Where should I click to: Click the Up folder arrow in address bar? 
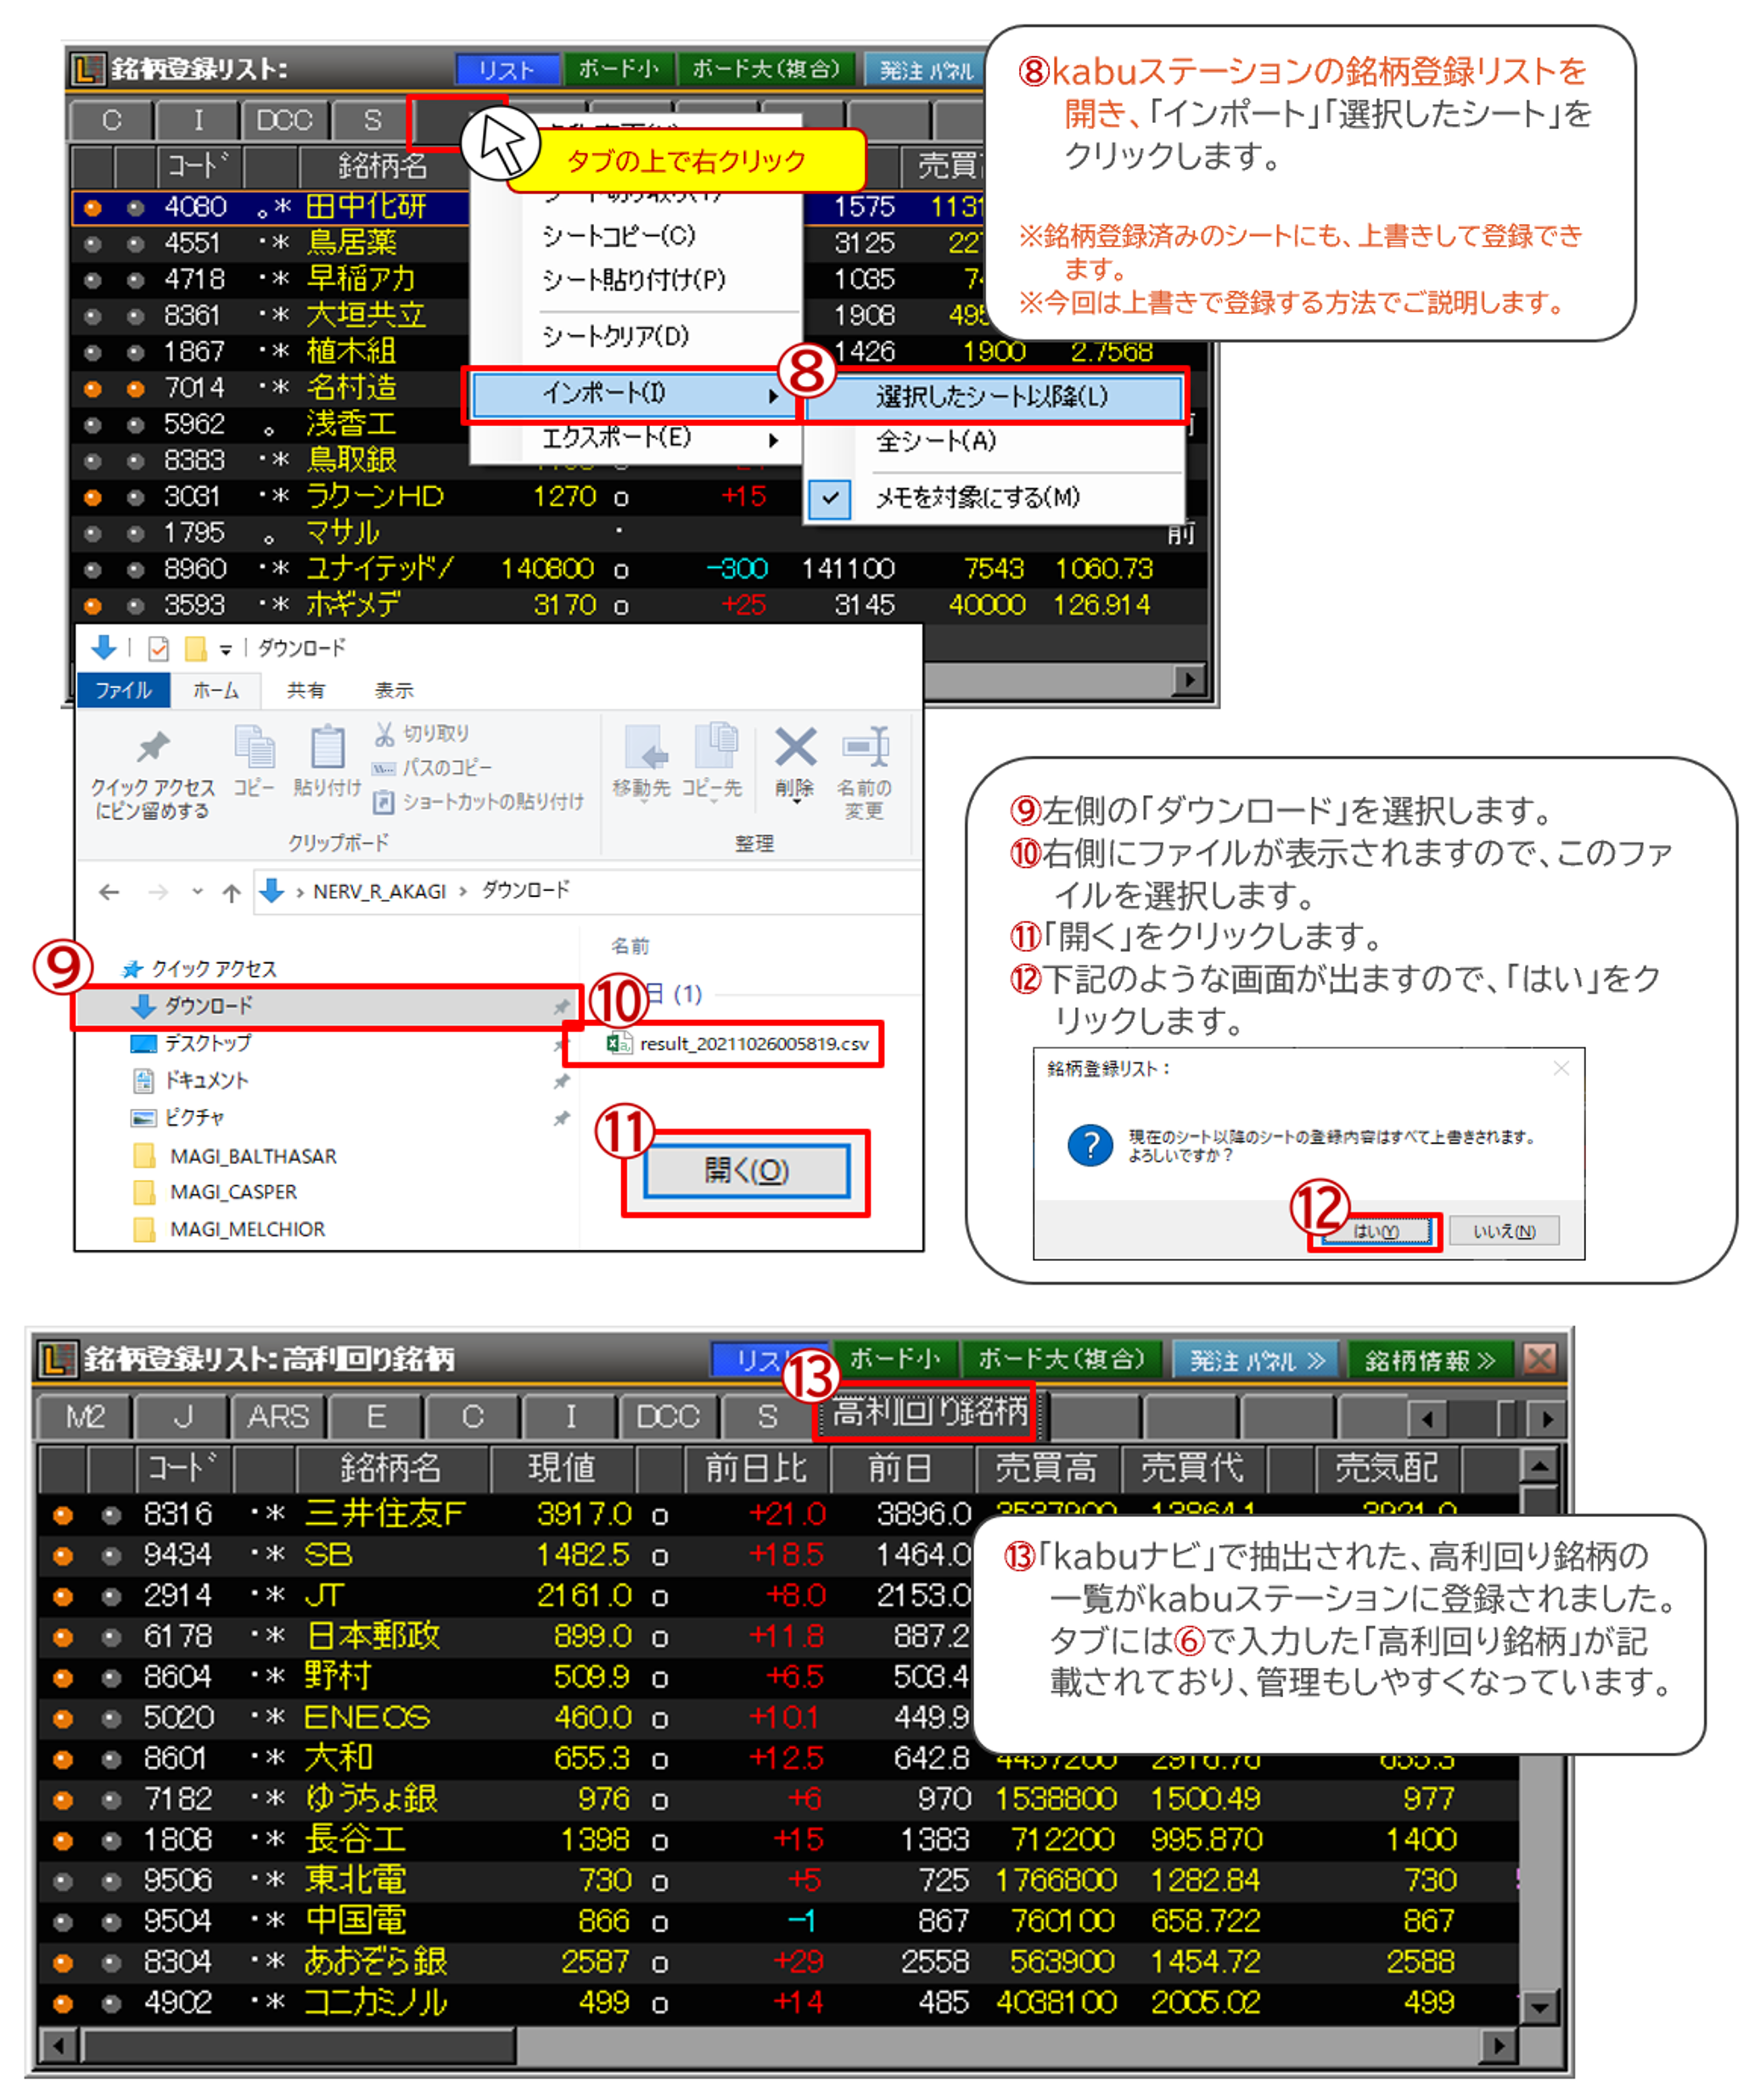pos(231,892)
